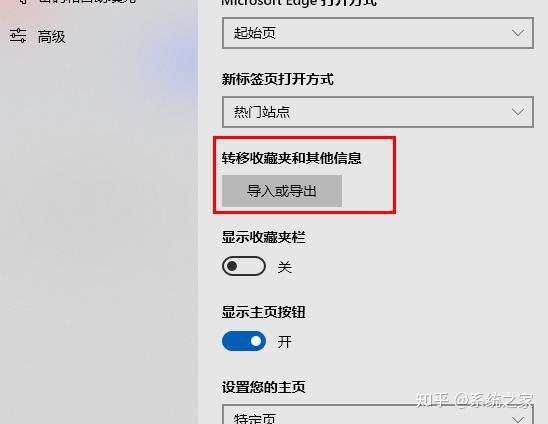This screenshot has width=548, height=424.
Task: Click the 高级 sliders icon in sidebar
Action: 18,36
